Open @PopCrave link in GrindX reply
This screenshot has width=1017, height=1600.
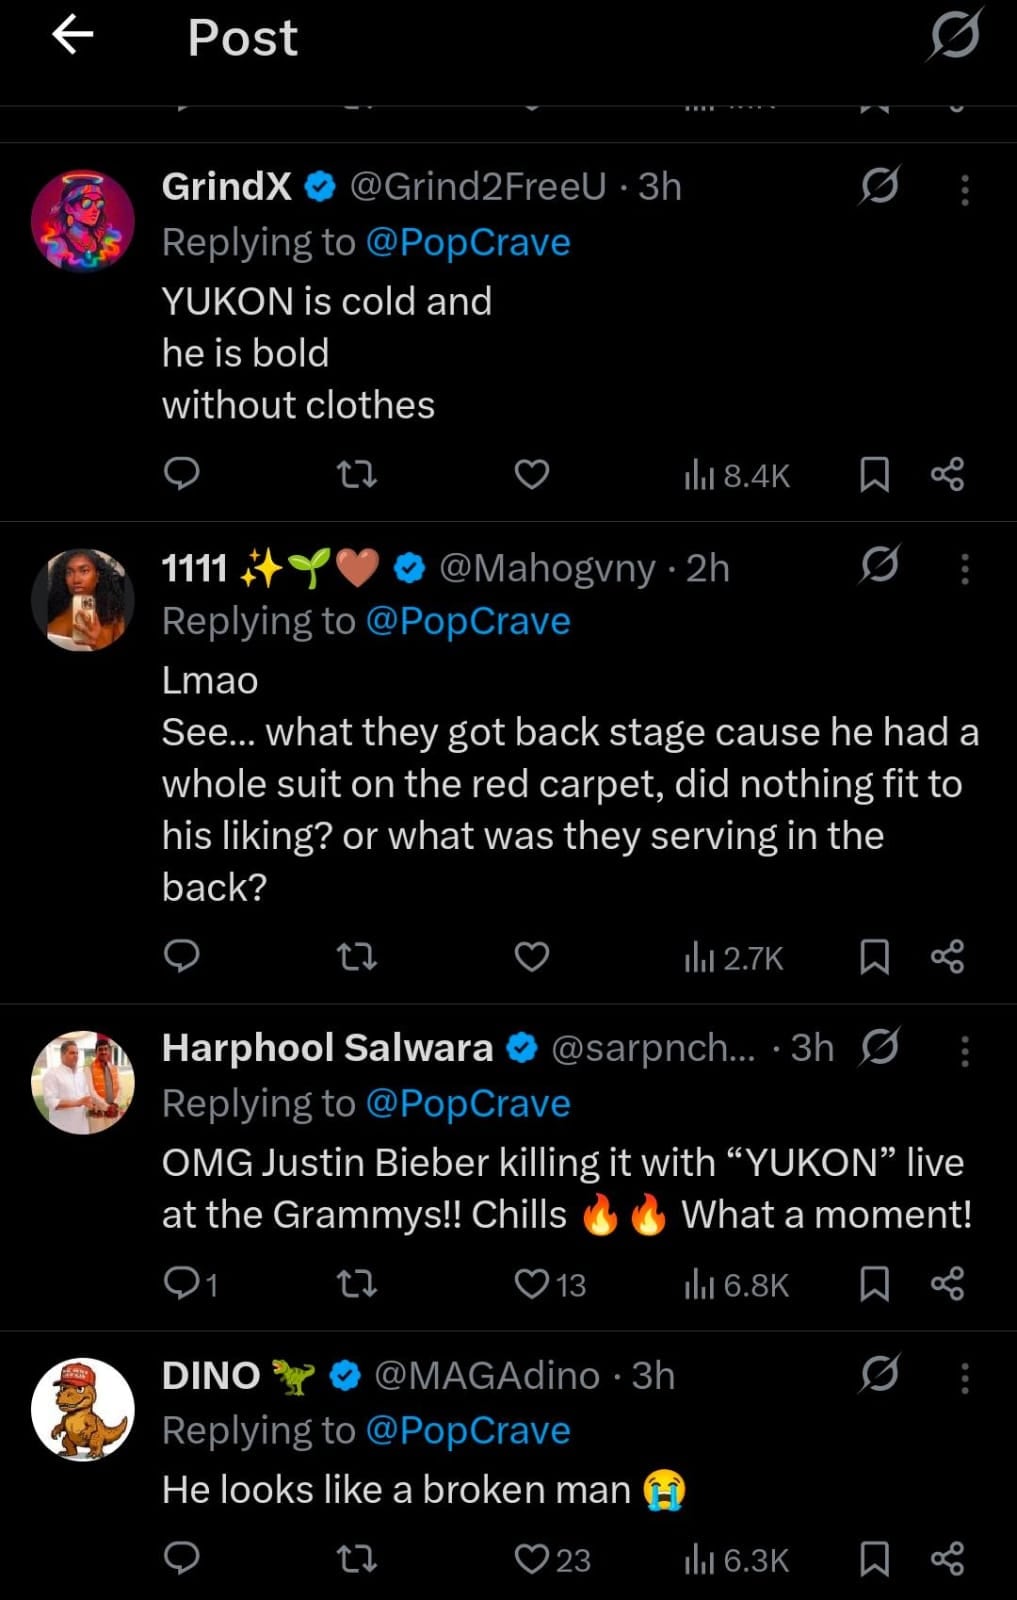468,243
